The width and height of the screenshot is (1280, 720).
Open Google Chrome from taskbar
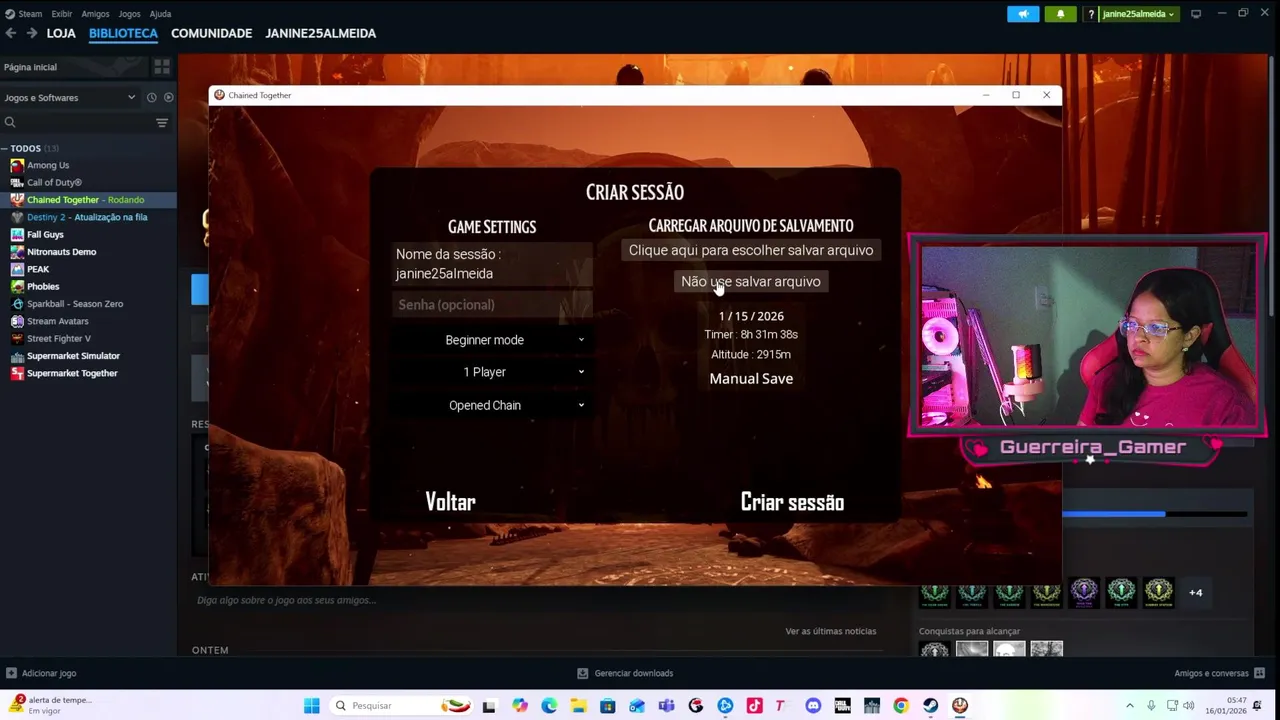pyautogui.click(x=901, y=706)
